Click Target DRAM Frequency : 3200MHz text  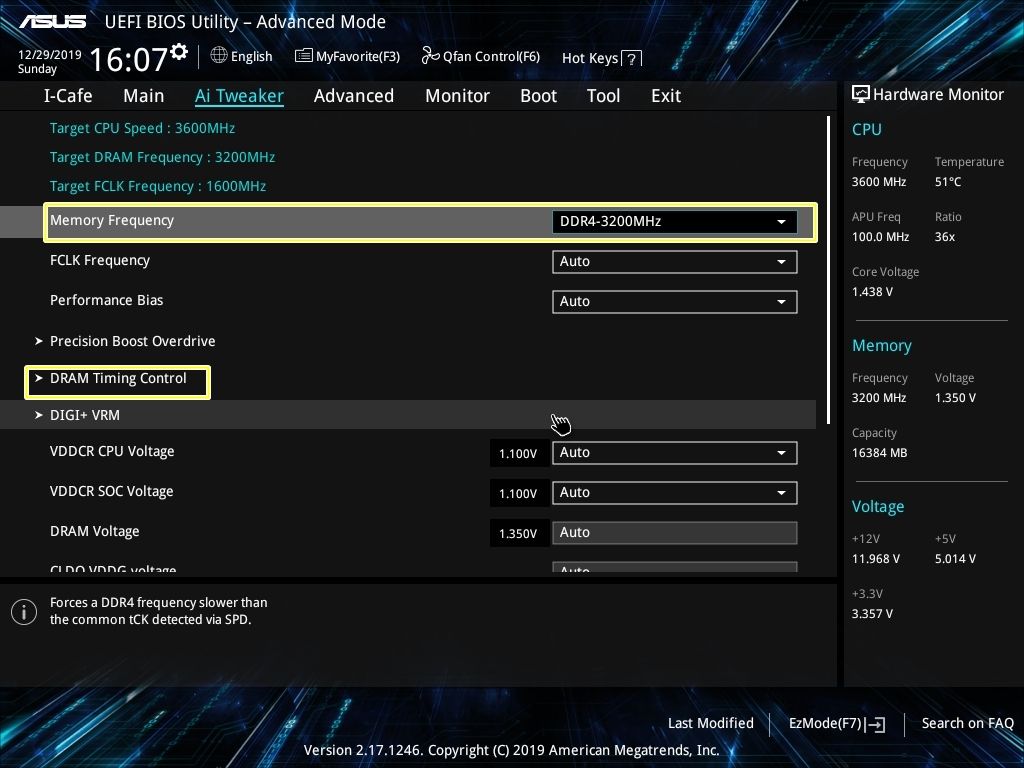[162, 157]
